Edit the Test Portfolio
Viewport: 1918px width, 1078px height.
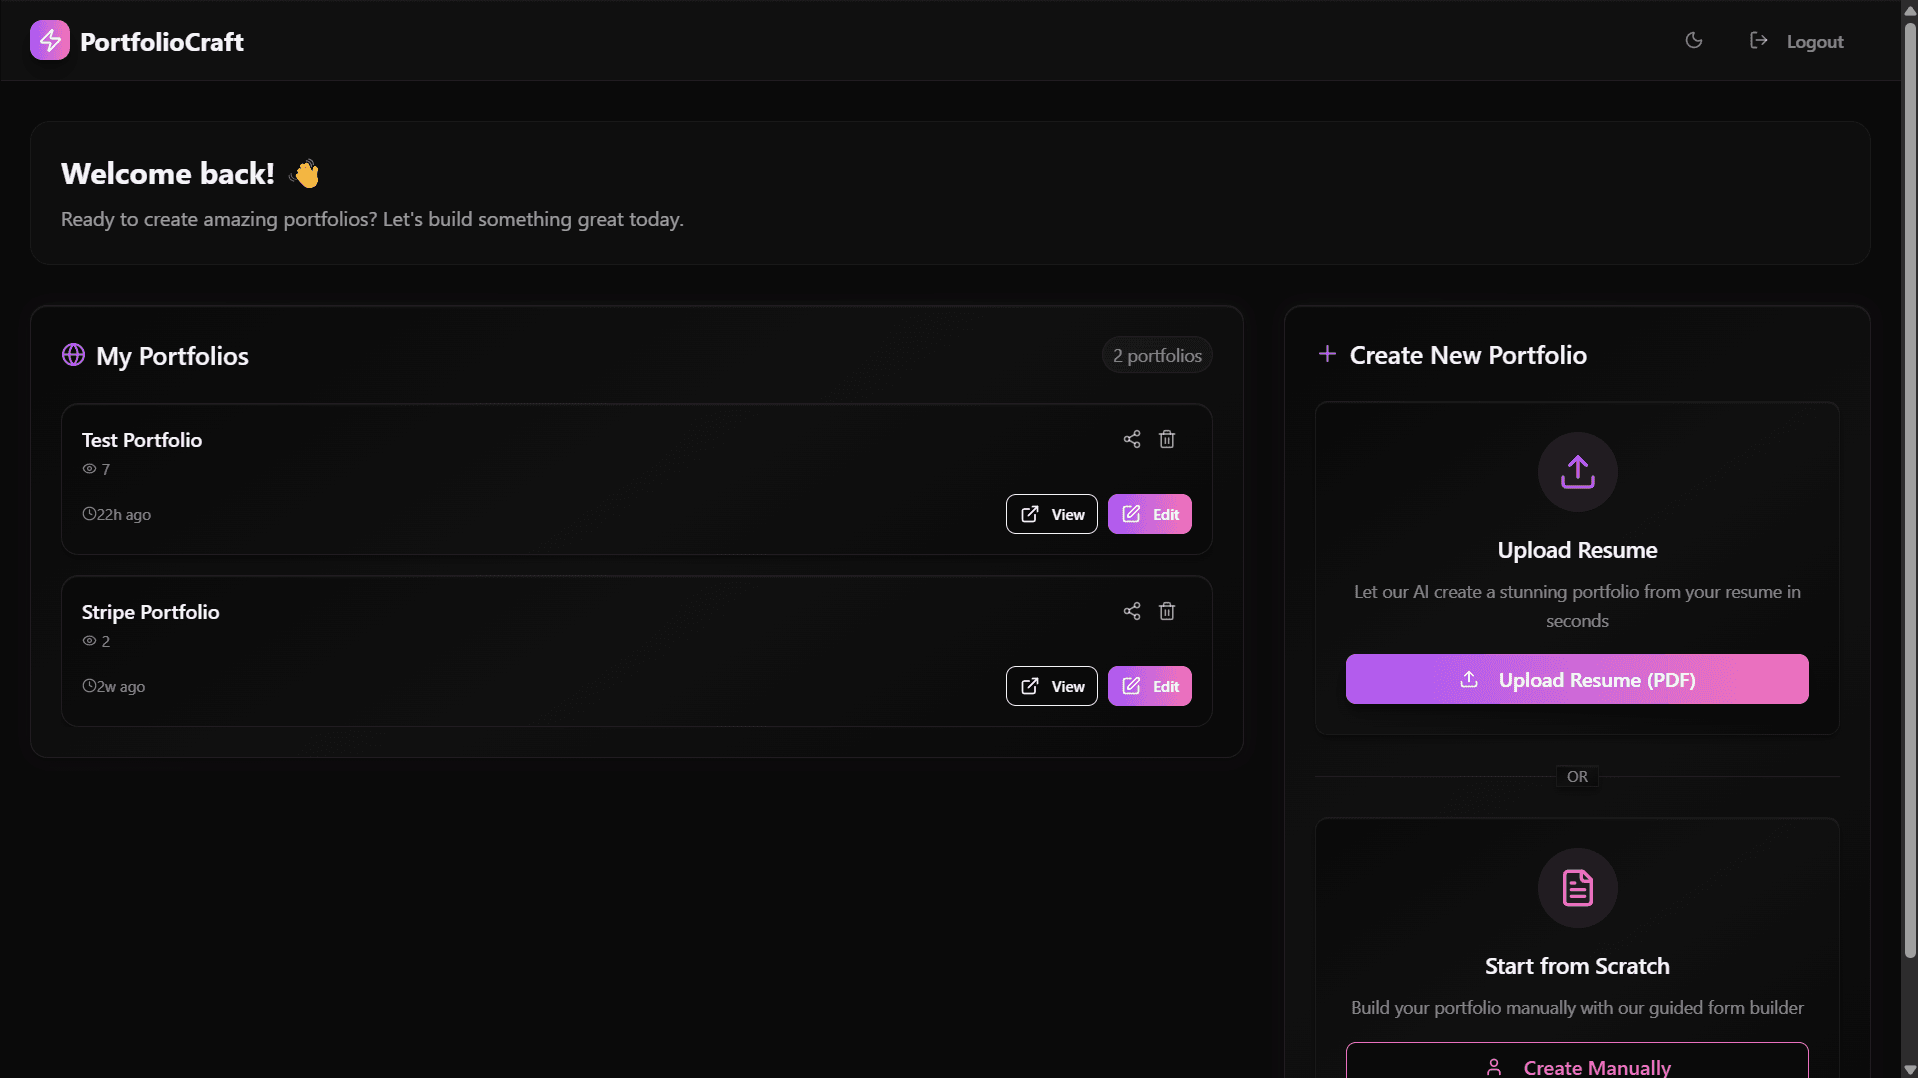(x=1149, y=514)
